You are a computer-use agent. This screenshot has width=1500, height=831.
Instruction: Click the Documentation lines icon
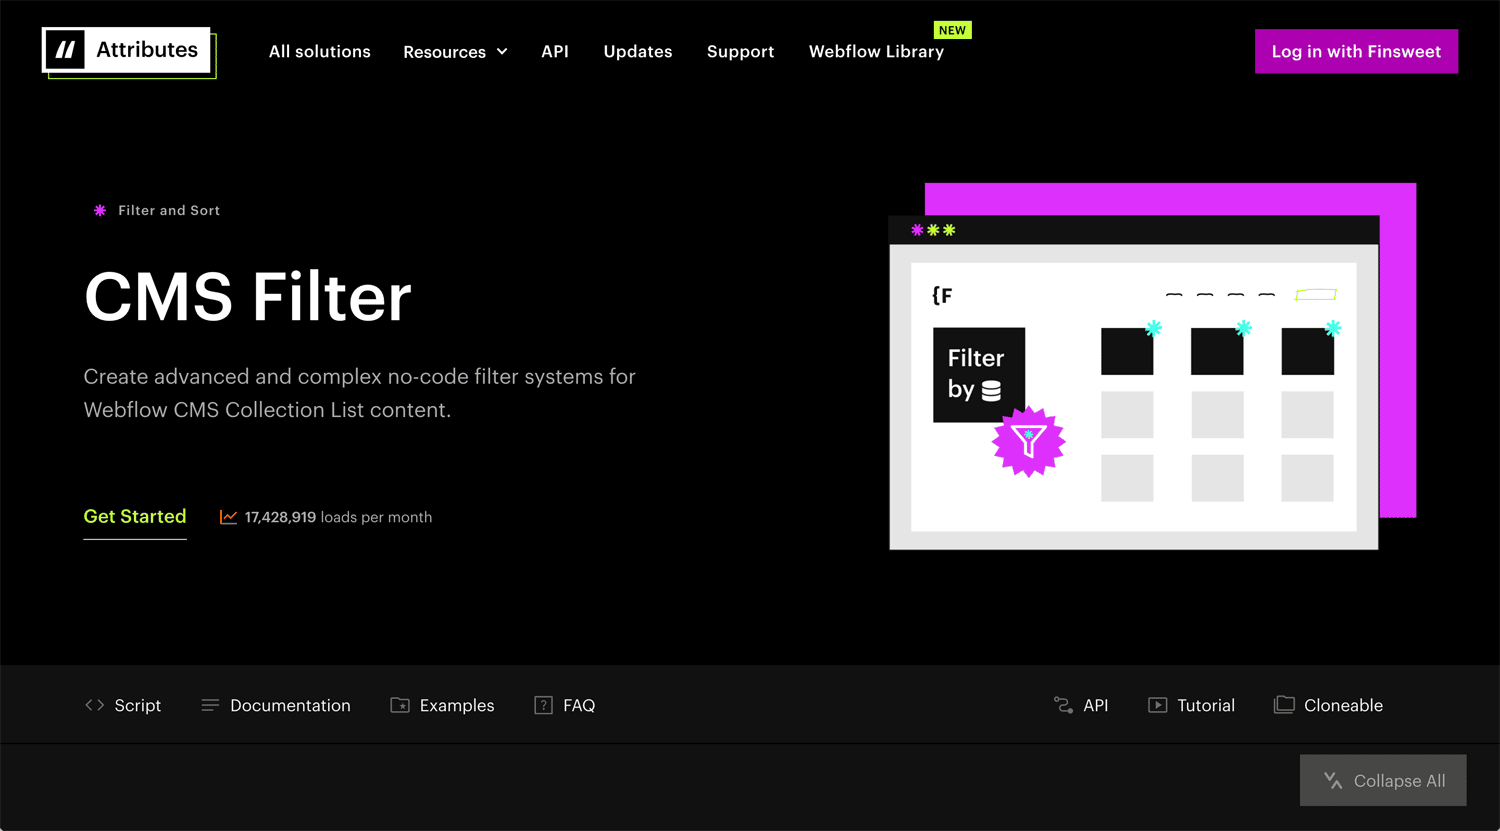tap(210, 705)
